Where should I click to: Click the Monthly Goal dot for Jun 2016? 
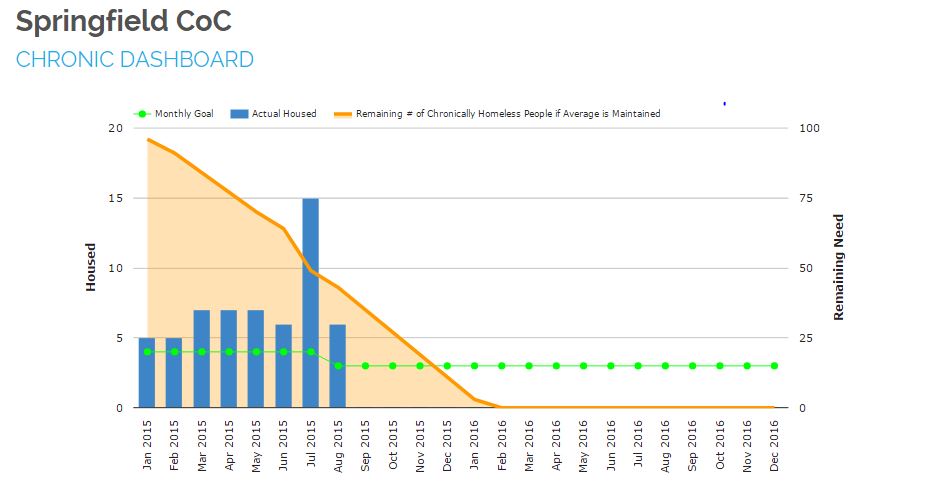[610, 366]
